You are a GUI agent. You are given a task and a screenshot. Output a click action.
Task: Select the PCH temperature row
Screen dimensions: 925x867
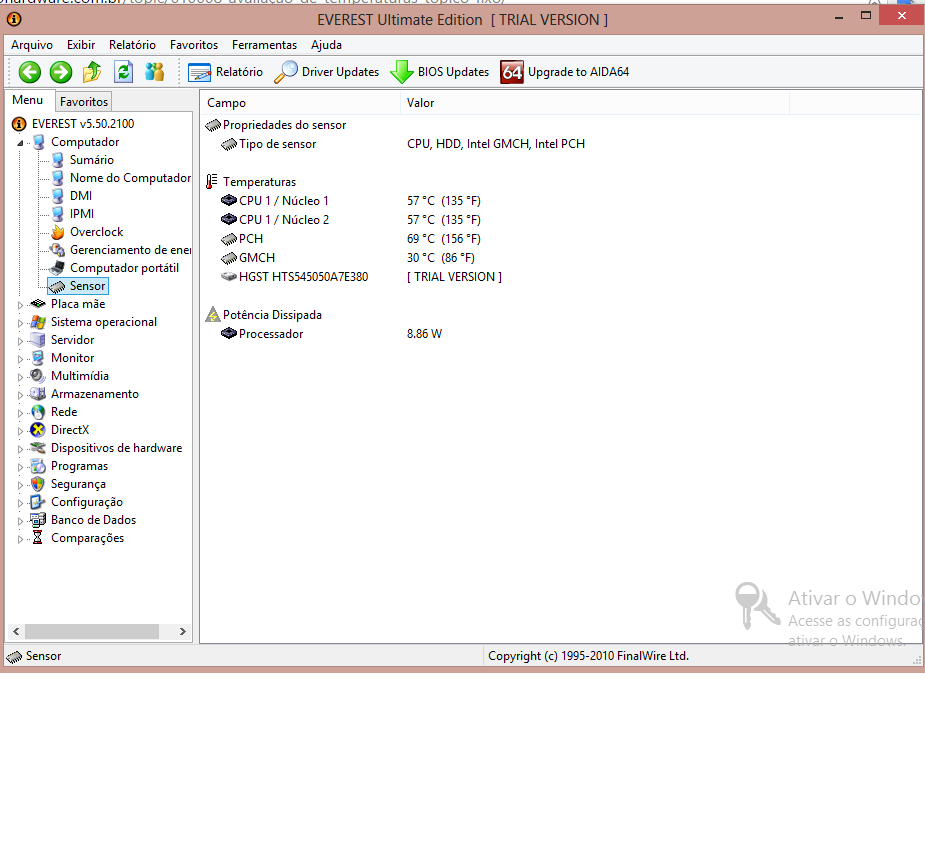(x=351, y=239)
